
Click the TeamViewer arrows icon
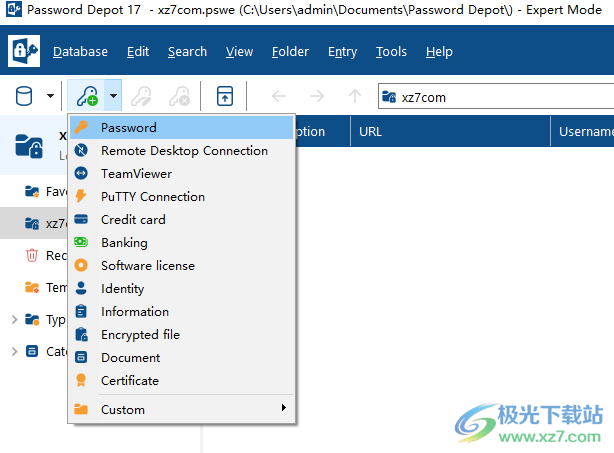tap(81, 173)
